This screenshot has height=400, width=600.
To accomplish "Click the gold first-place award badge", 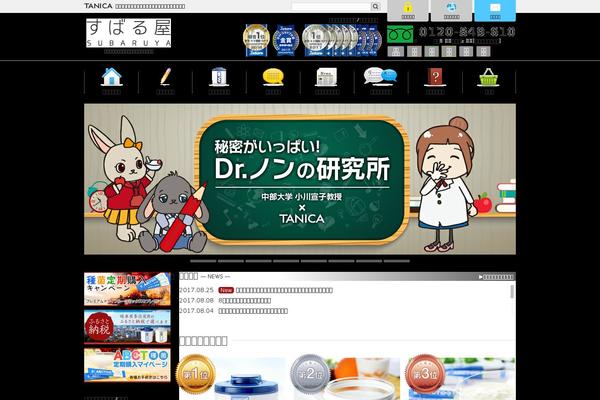I will pyautogui.click(x=256, y=40).
